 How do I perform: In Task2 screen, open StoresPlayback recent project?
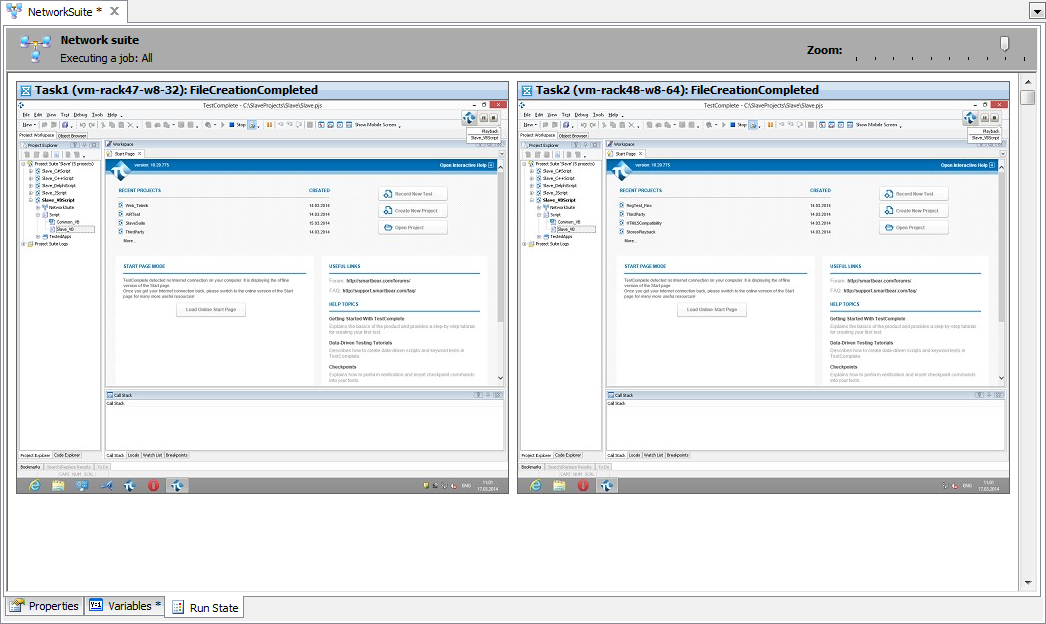(x=640, y=232)
